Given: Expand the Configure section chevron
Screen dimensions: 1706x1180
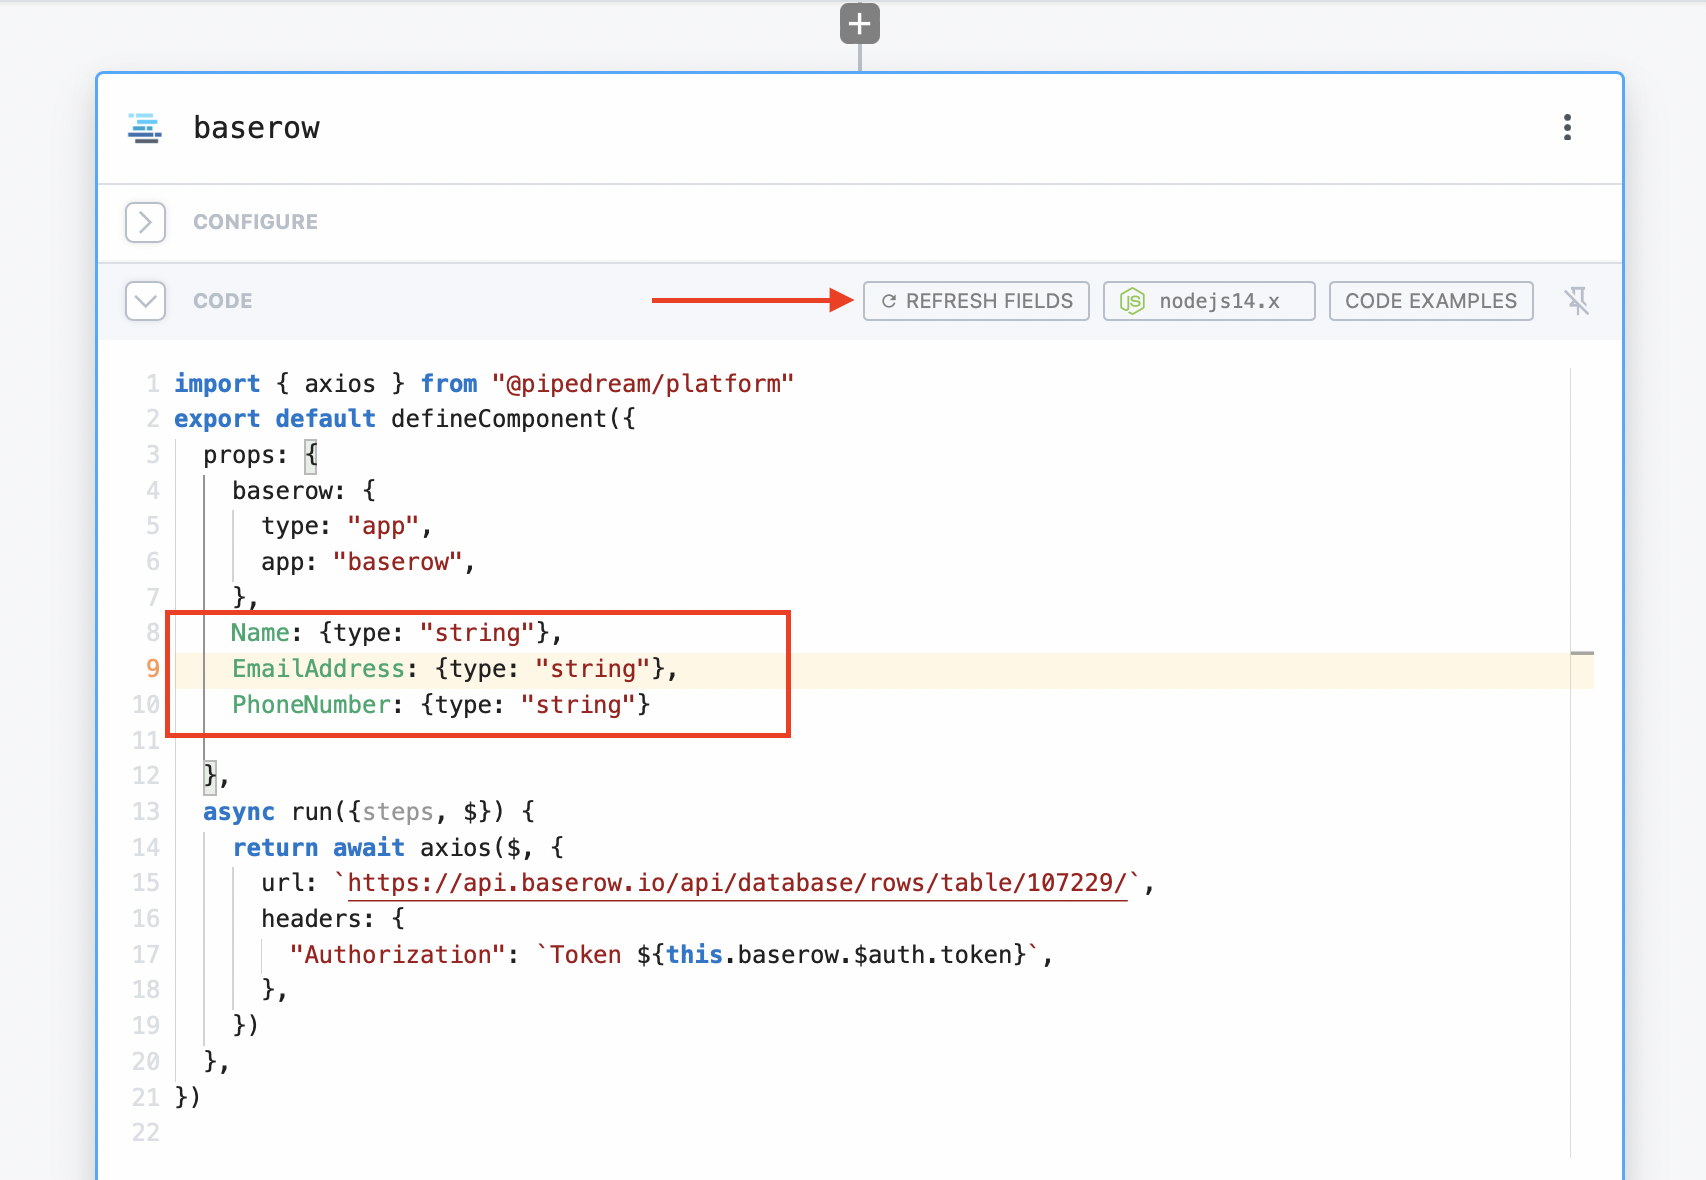Looking at the screenshot, I should (145, 222).
